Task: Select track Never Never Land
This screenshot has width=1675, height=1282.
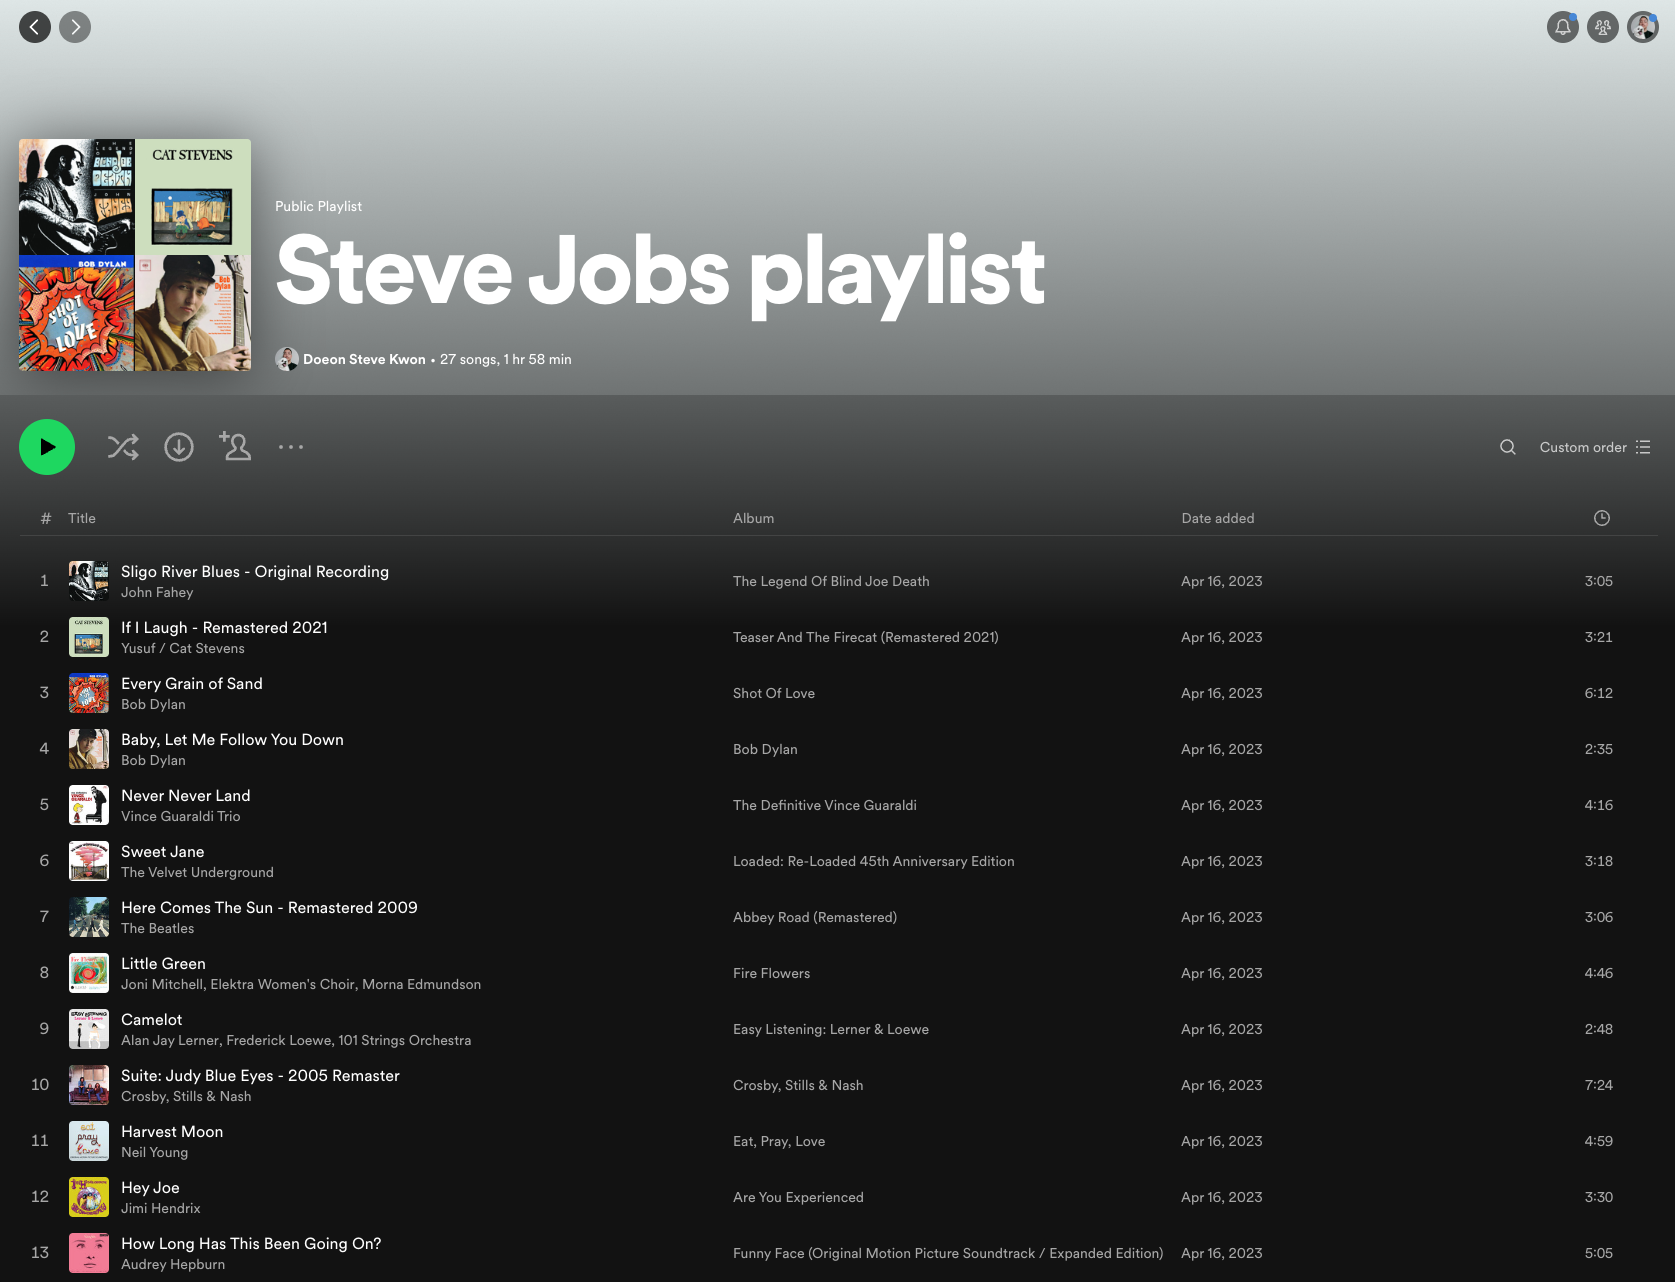Action: tap(186, 795)
